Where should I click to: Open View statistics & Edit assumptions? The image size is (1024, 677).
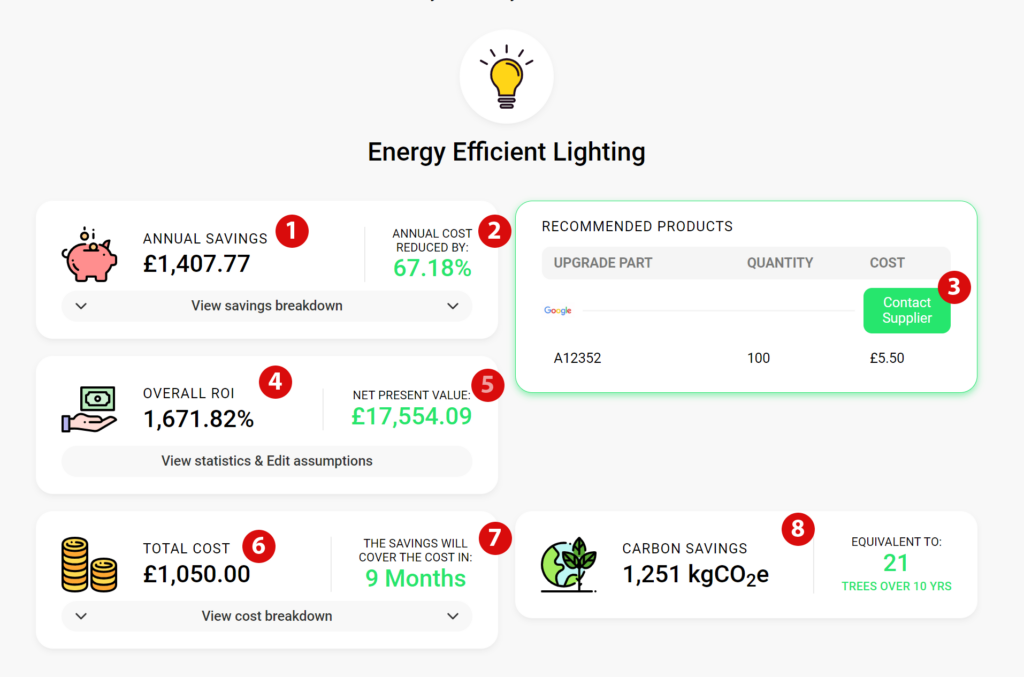266,461
